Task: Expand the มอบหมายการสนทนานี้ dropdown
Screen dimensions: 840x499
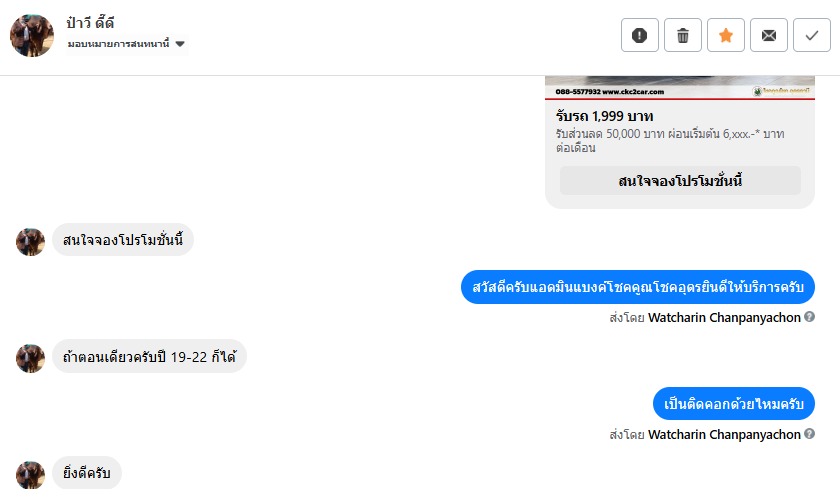Action: point(180,44)
